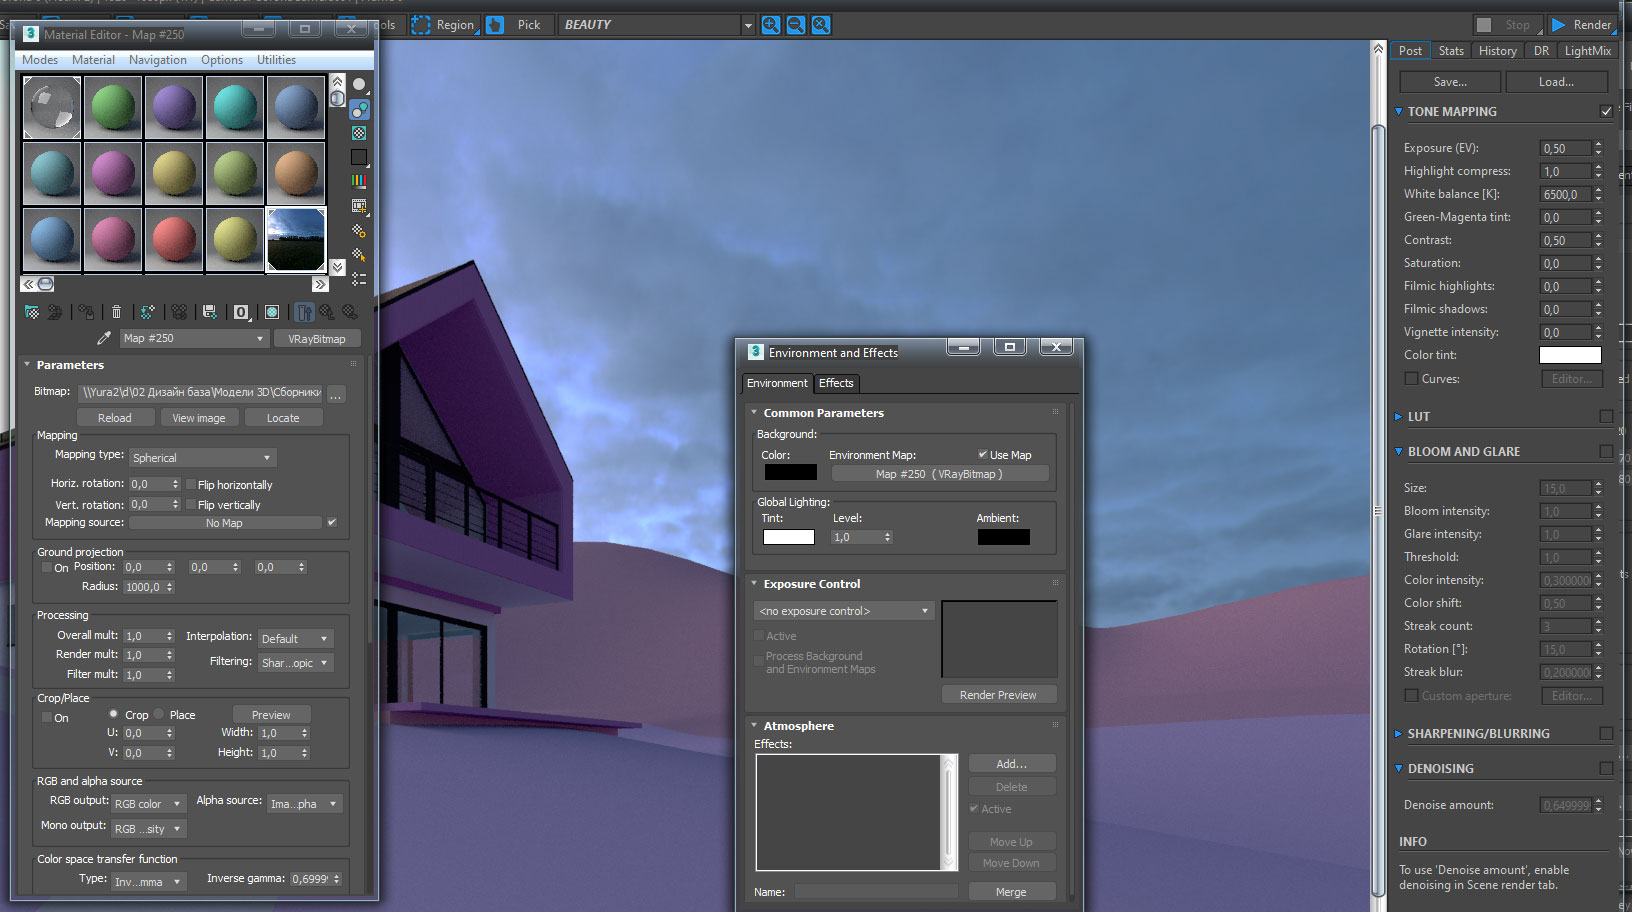Viewport: 1632px width, 912px height.
Task: Open the Mapping type Spherical dropdown
Action: 203,457
